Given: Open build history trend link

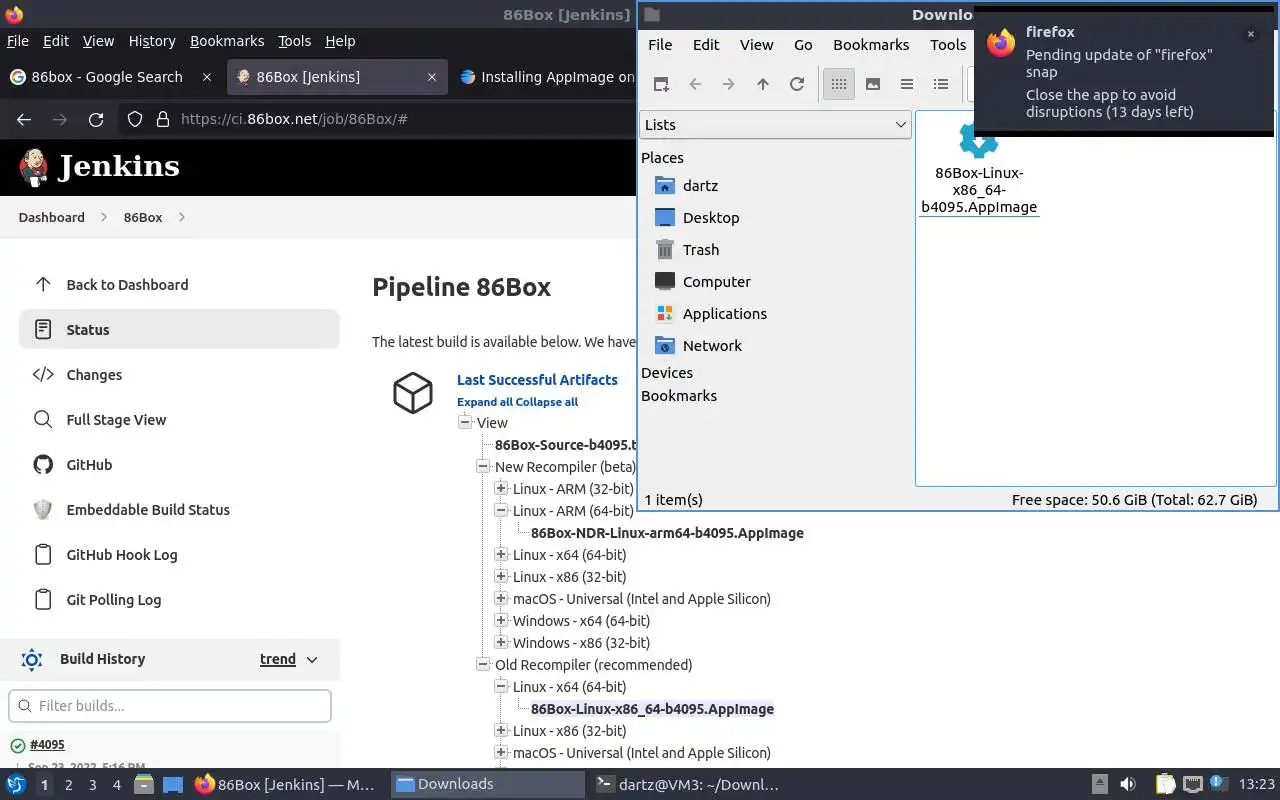Looking at the screenshot, I should coord(278,659).
